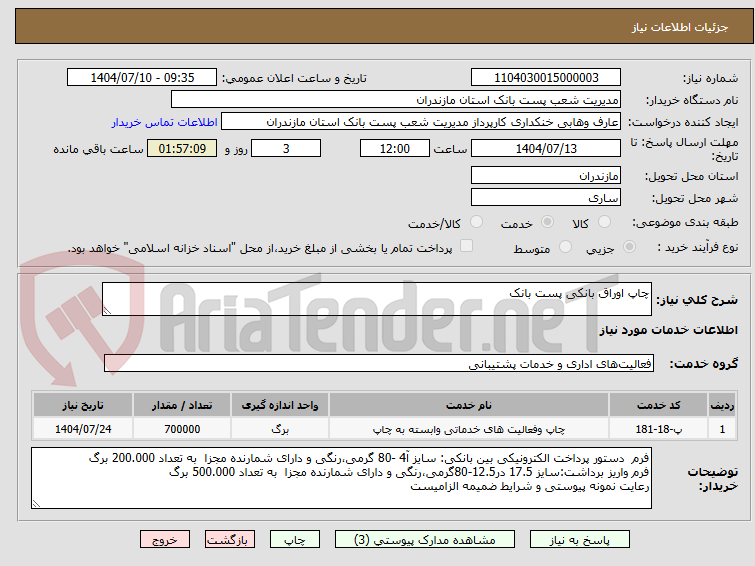Click the resize handle of توضیحات خریدار box
Image resolution: width=755 pixels, height=566 pixels.
[x=37, y=503]
